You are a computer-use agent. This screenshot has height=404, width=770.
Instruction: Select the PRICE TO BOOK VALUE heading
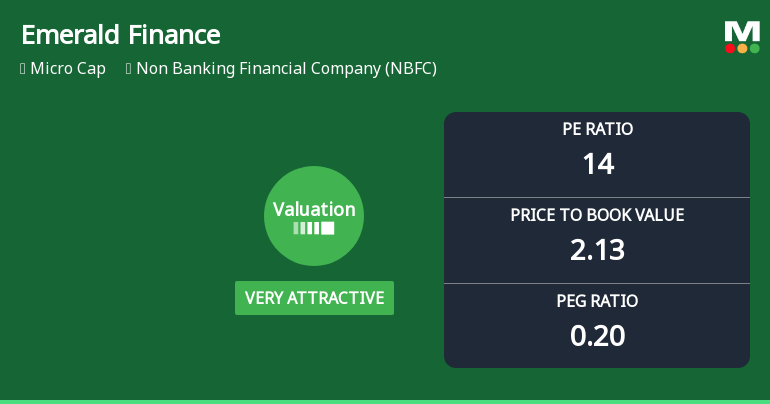pos(597,215)
